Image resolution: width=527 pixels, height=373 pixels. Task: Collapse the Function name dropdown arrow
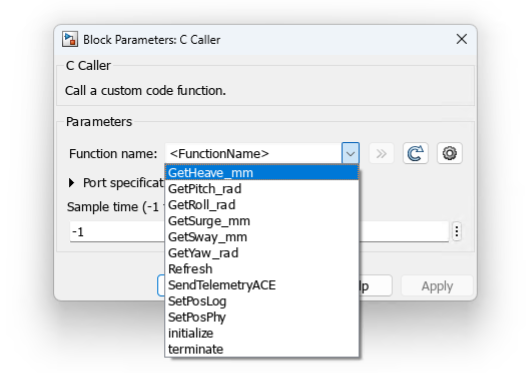click(x=351, y=154)
